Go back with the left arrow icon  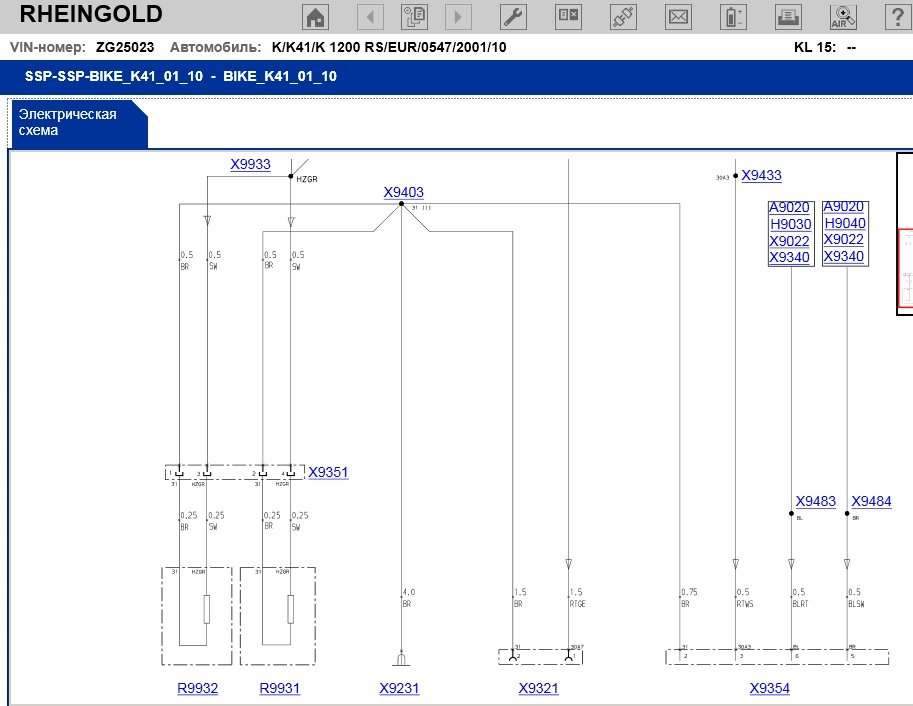(370, 16)
